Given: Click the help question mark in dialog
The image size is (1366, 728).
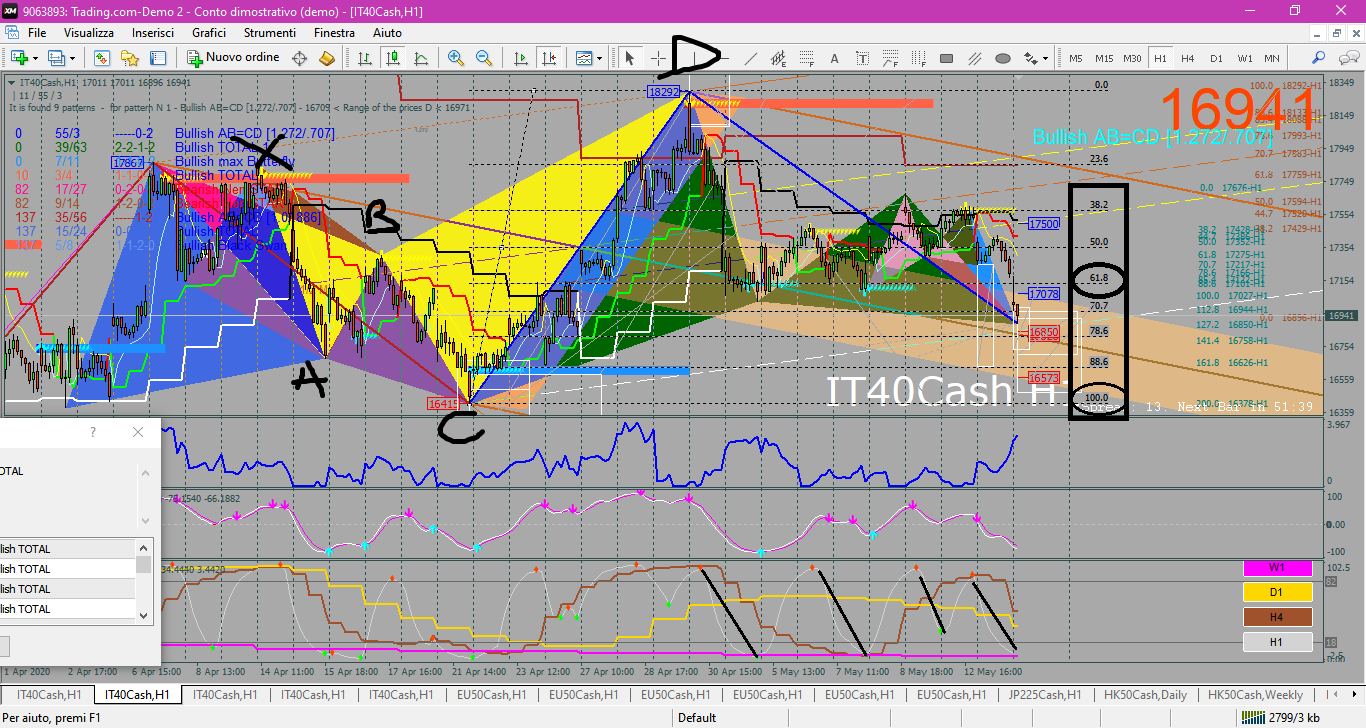Looking at the screenshot, I should click(93, 432).
